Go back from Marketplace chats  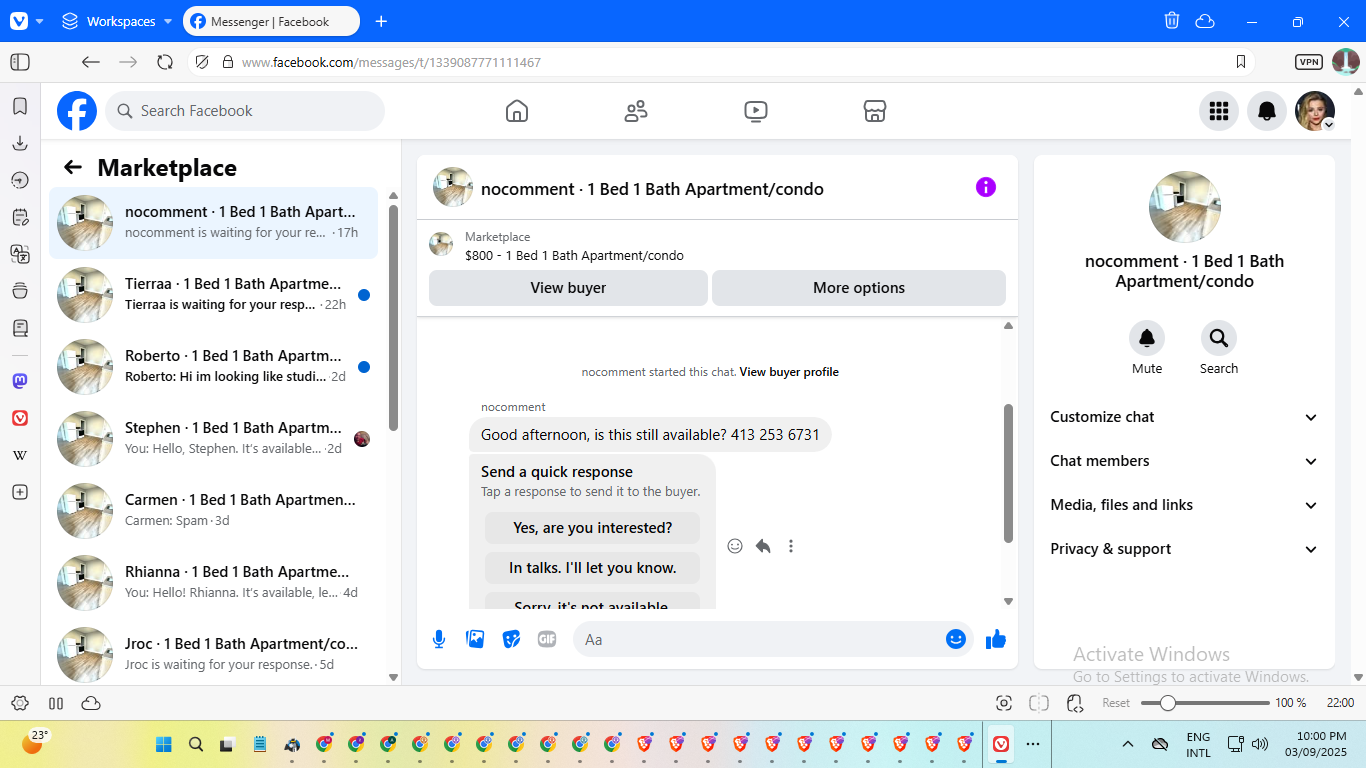click(72, 168)
